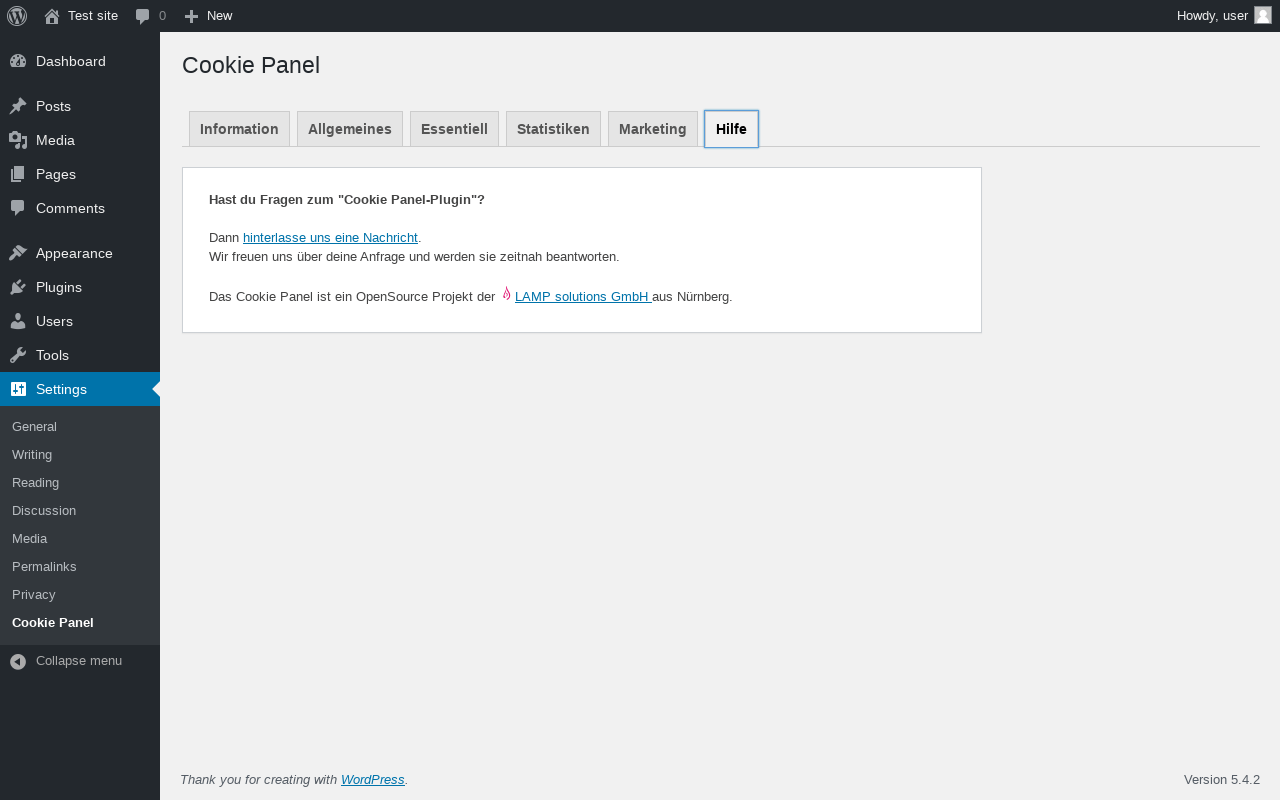This screenshot has height=800, width=1280.
Task: Open Writing settings submenu
Action: click(32, 454)
